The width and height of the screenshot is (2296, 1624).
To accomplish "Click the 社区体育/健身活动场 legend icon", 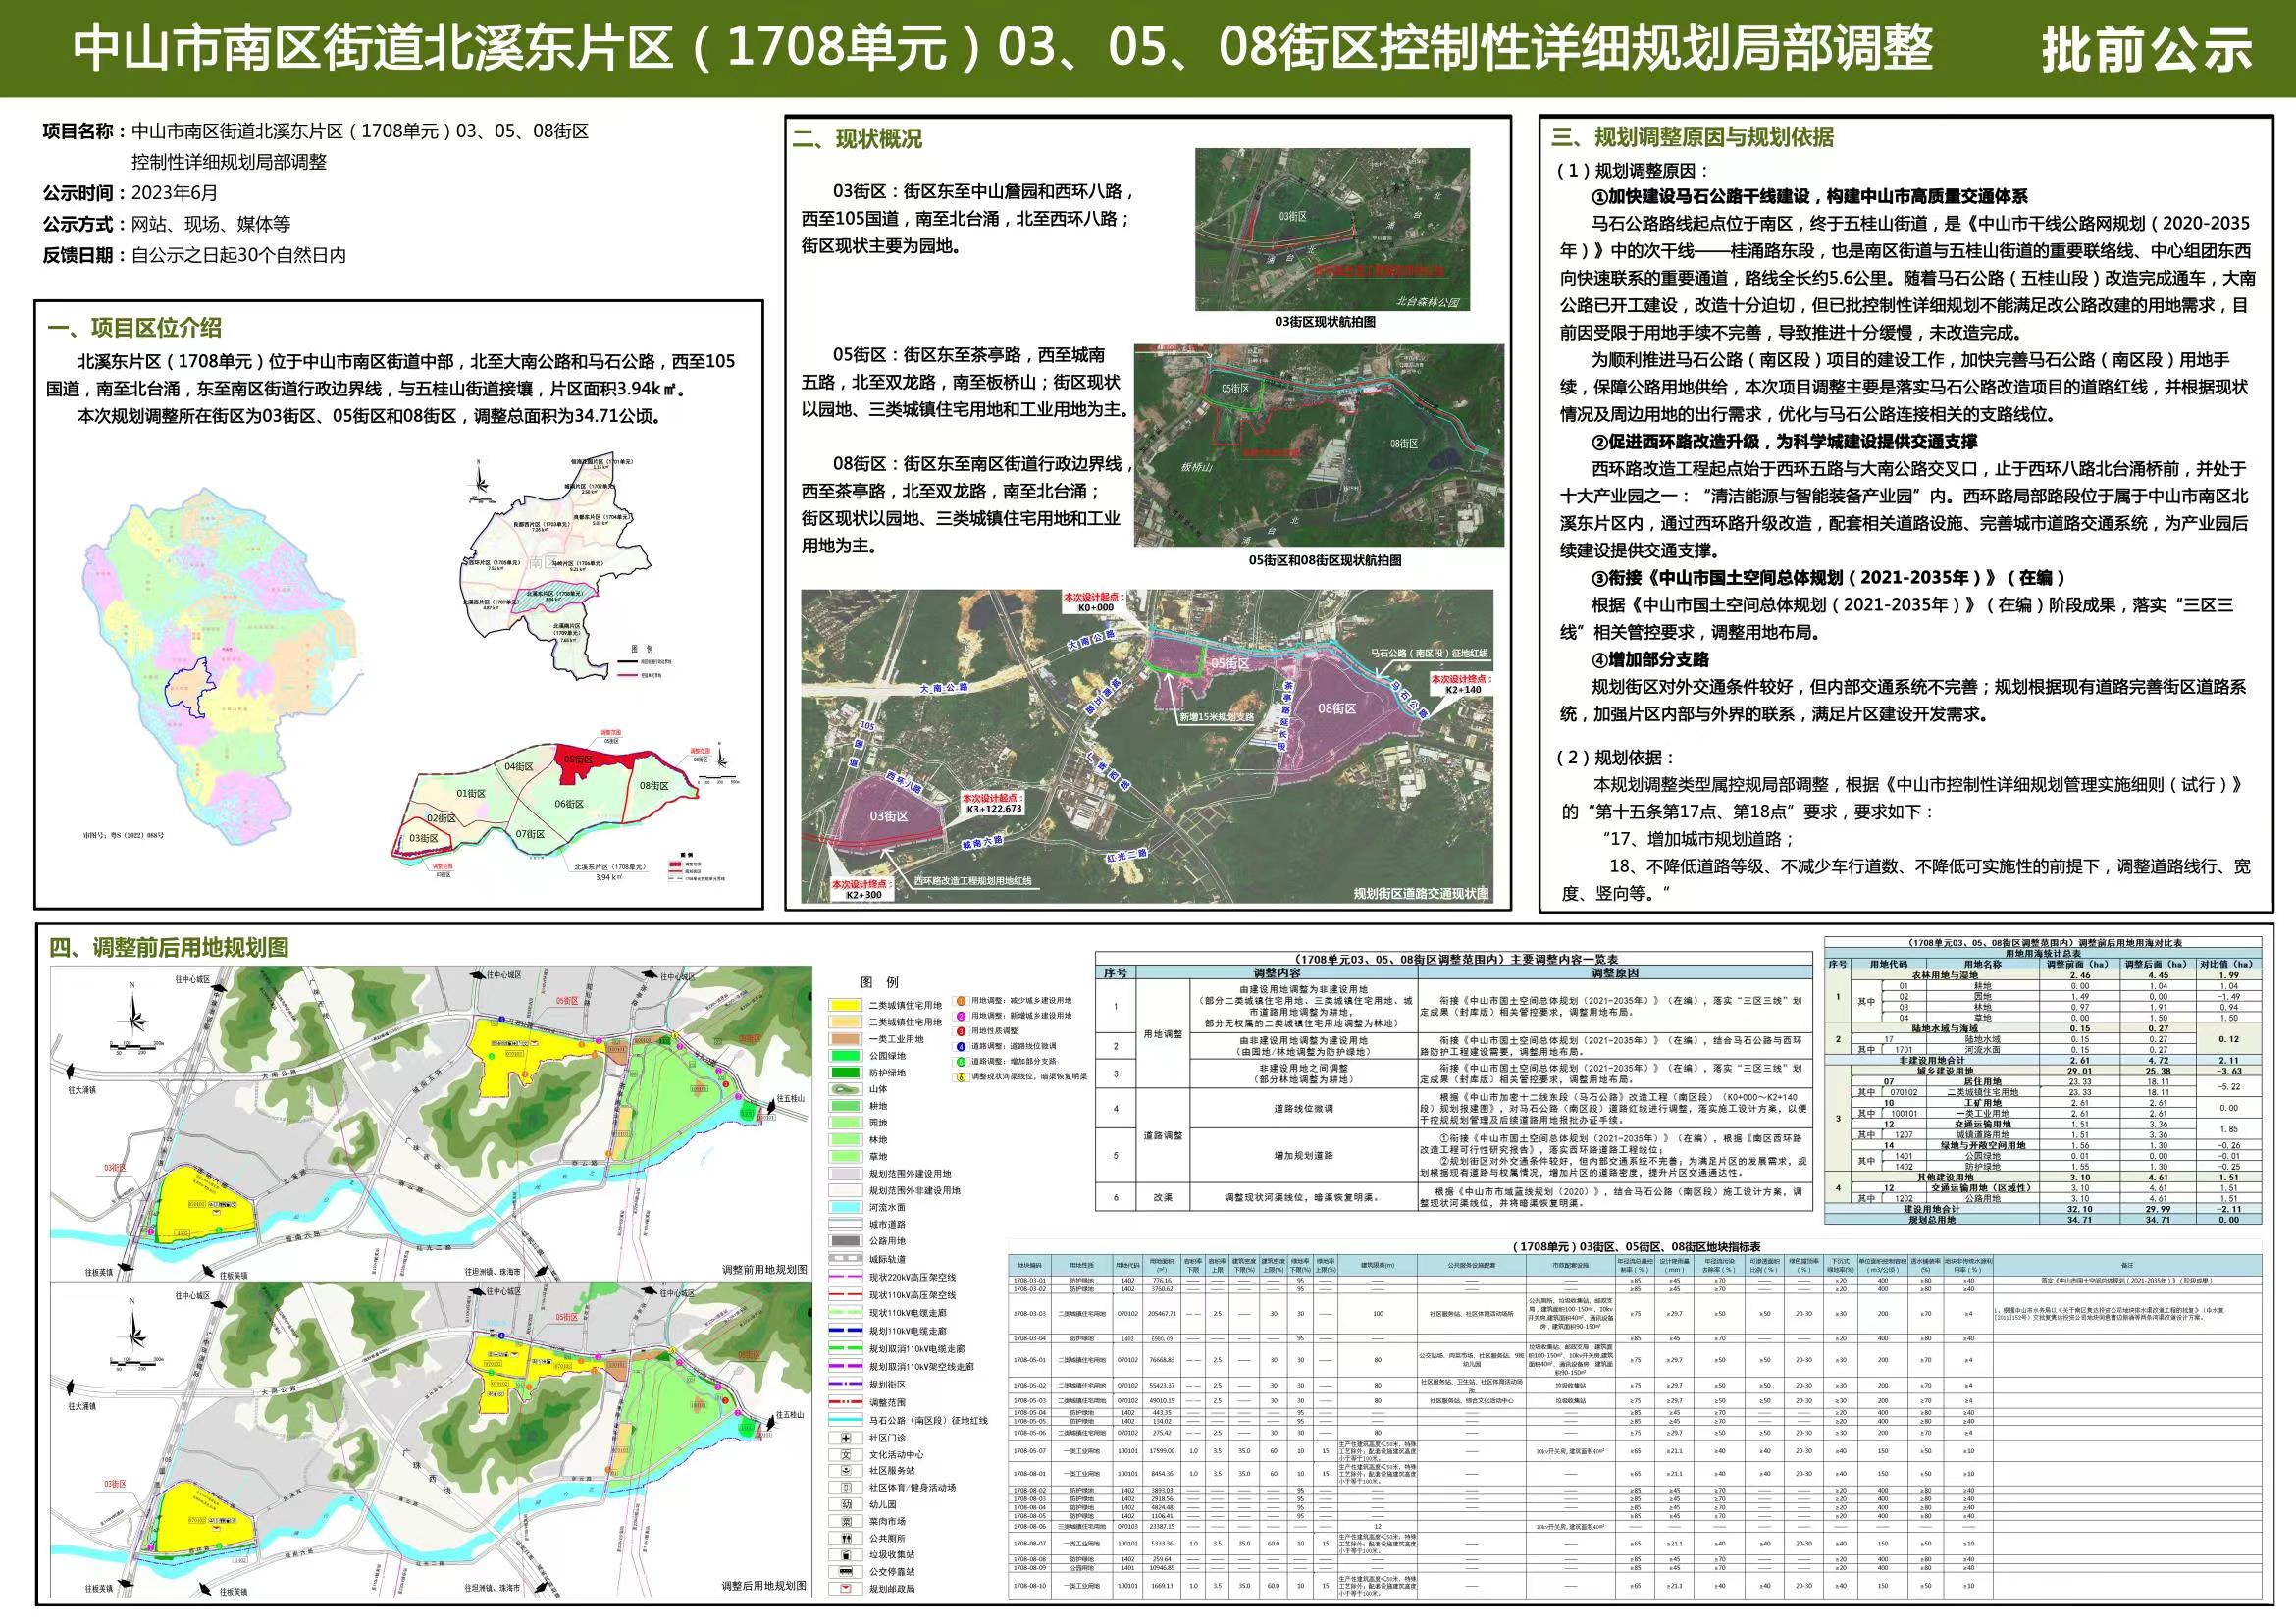I will click(846, 1488).
